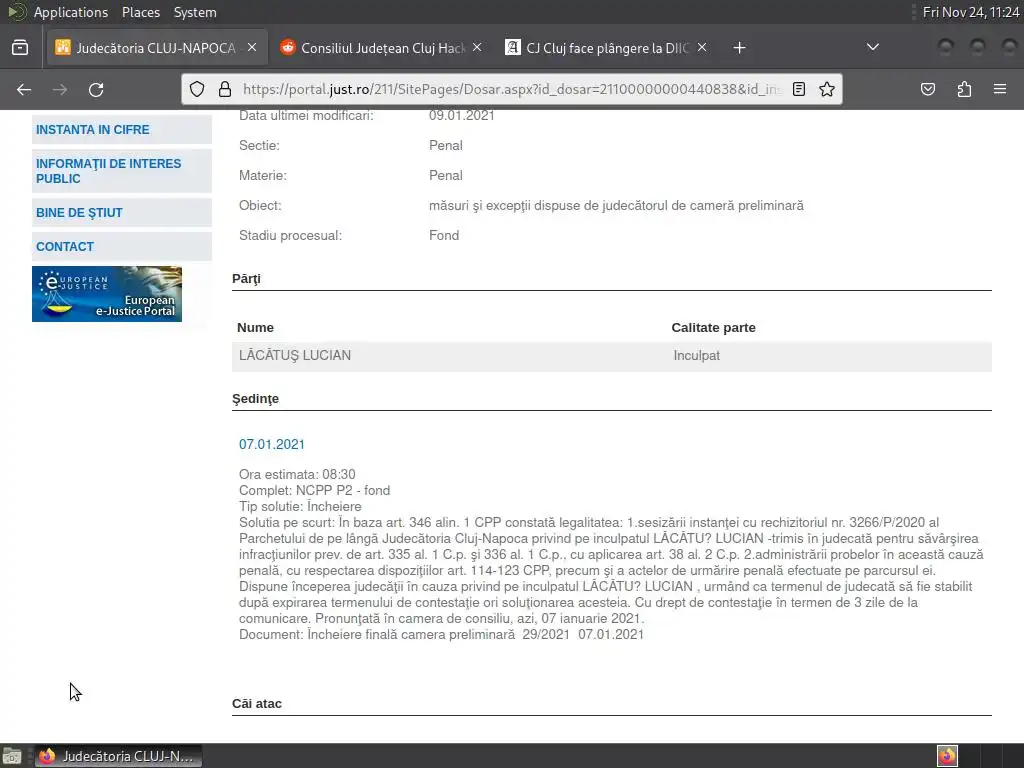The width and height of the screenshot is (1024, 768).
Task: Select the Tip solutie: Încheiere line
Action: click(x=300, y=507)
